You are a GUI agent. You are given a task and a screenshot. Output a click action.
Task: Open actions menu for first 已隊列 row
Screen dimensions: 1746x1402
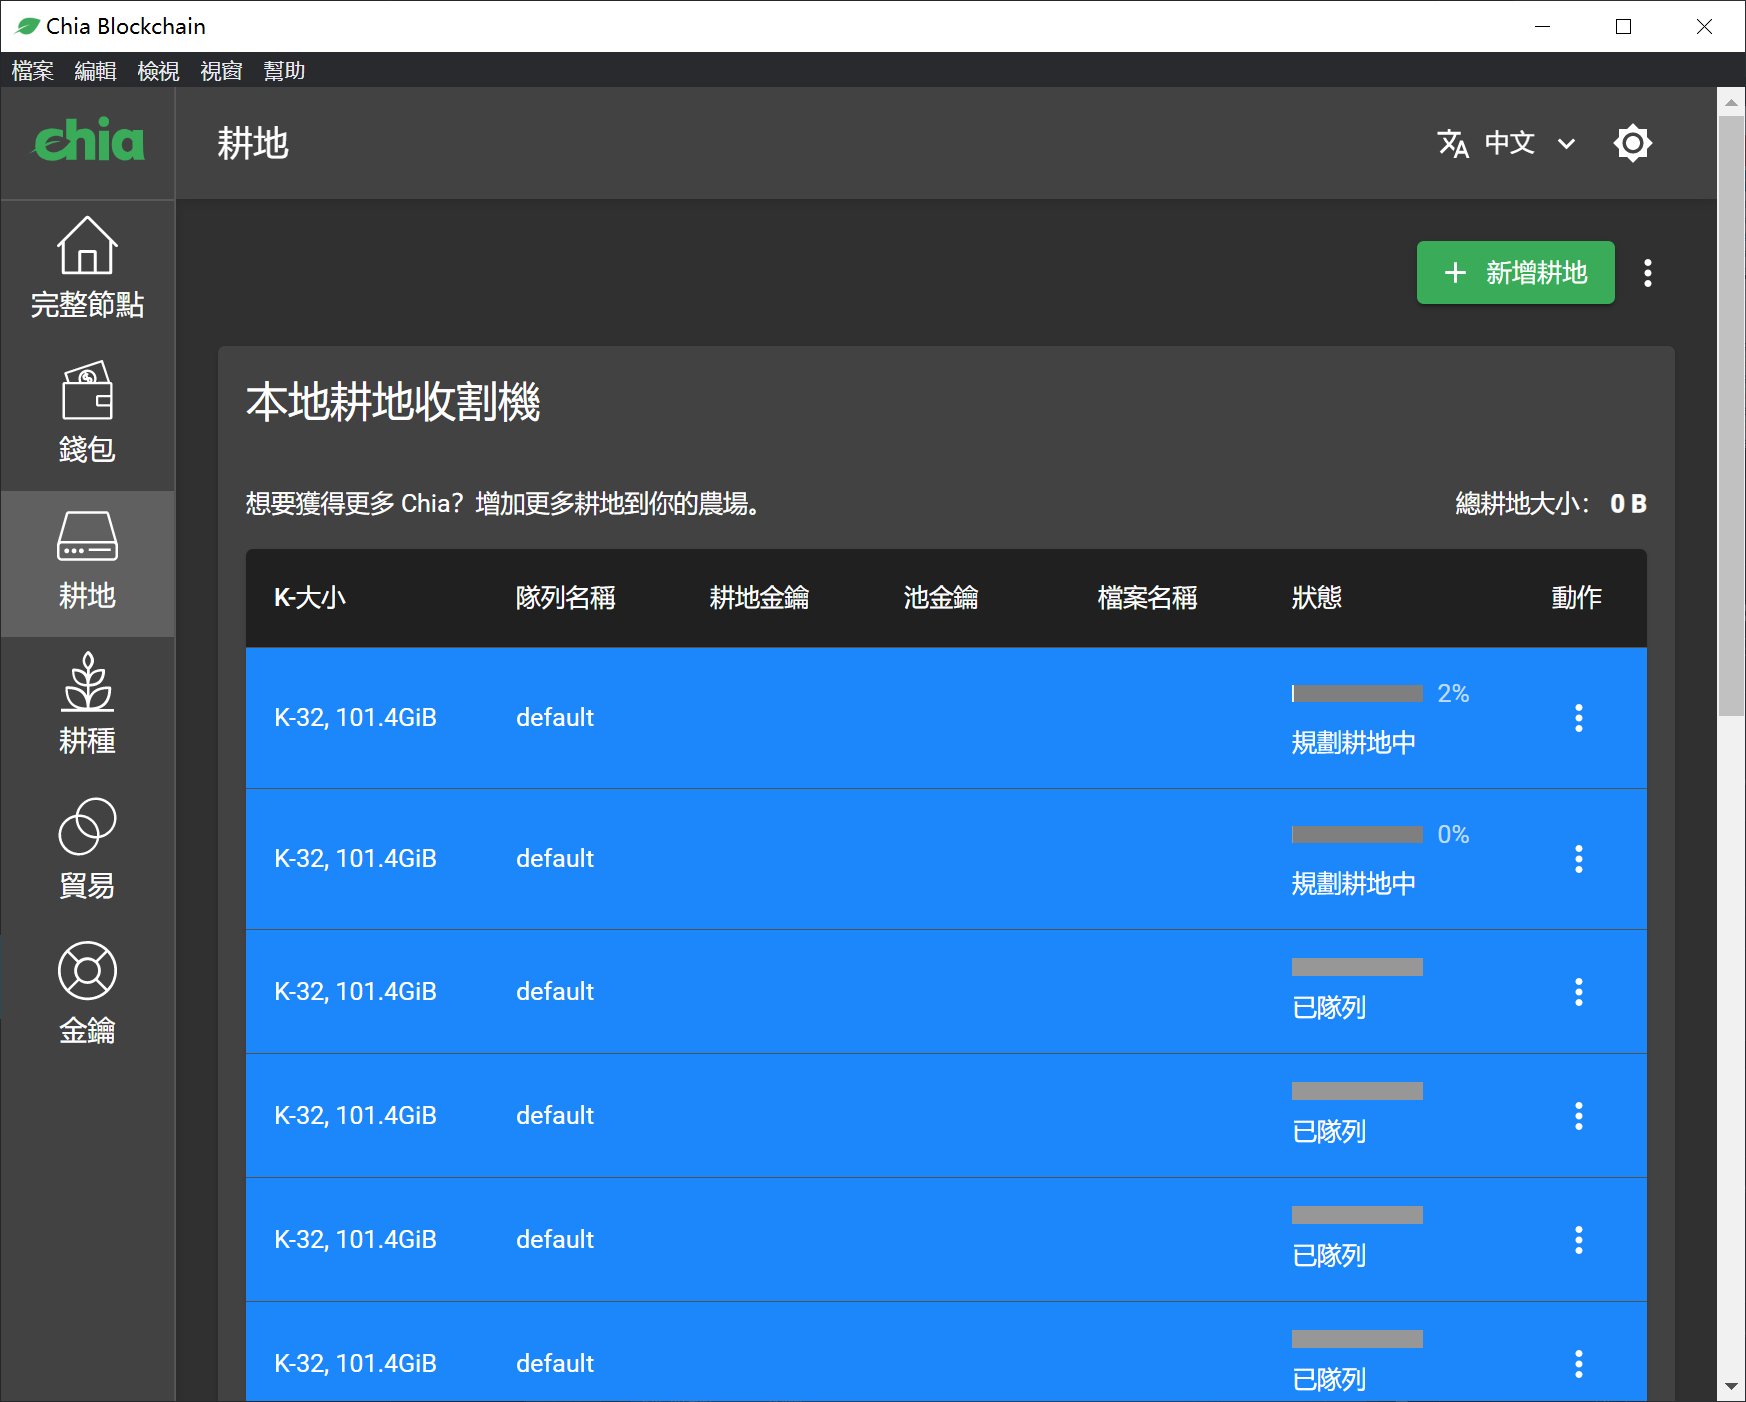1579,992
